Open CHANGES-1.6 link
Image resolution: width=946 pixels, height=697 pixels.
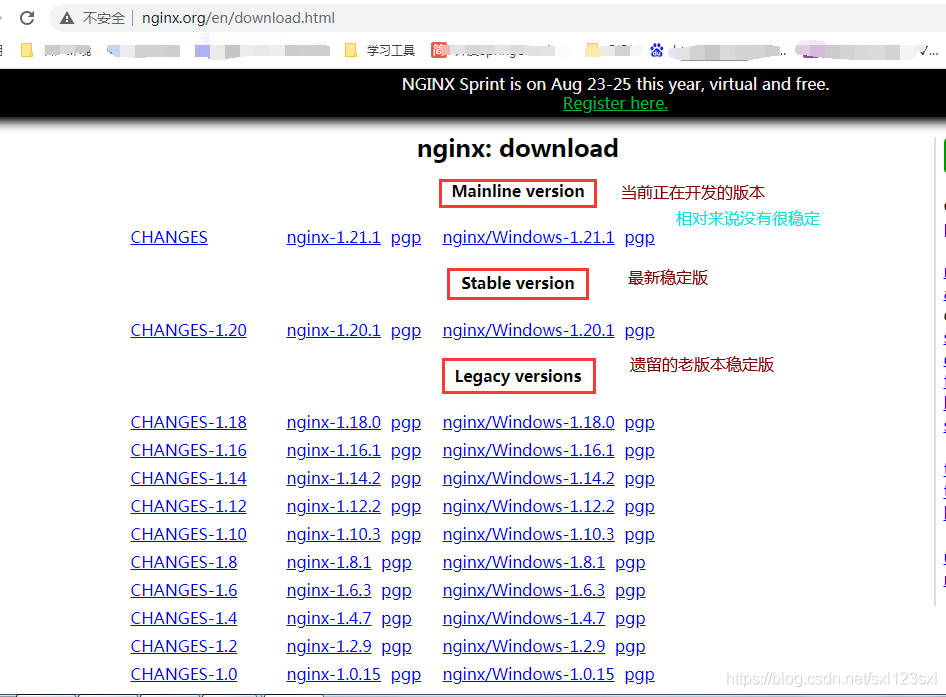coord(183,590)
